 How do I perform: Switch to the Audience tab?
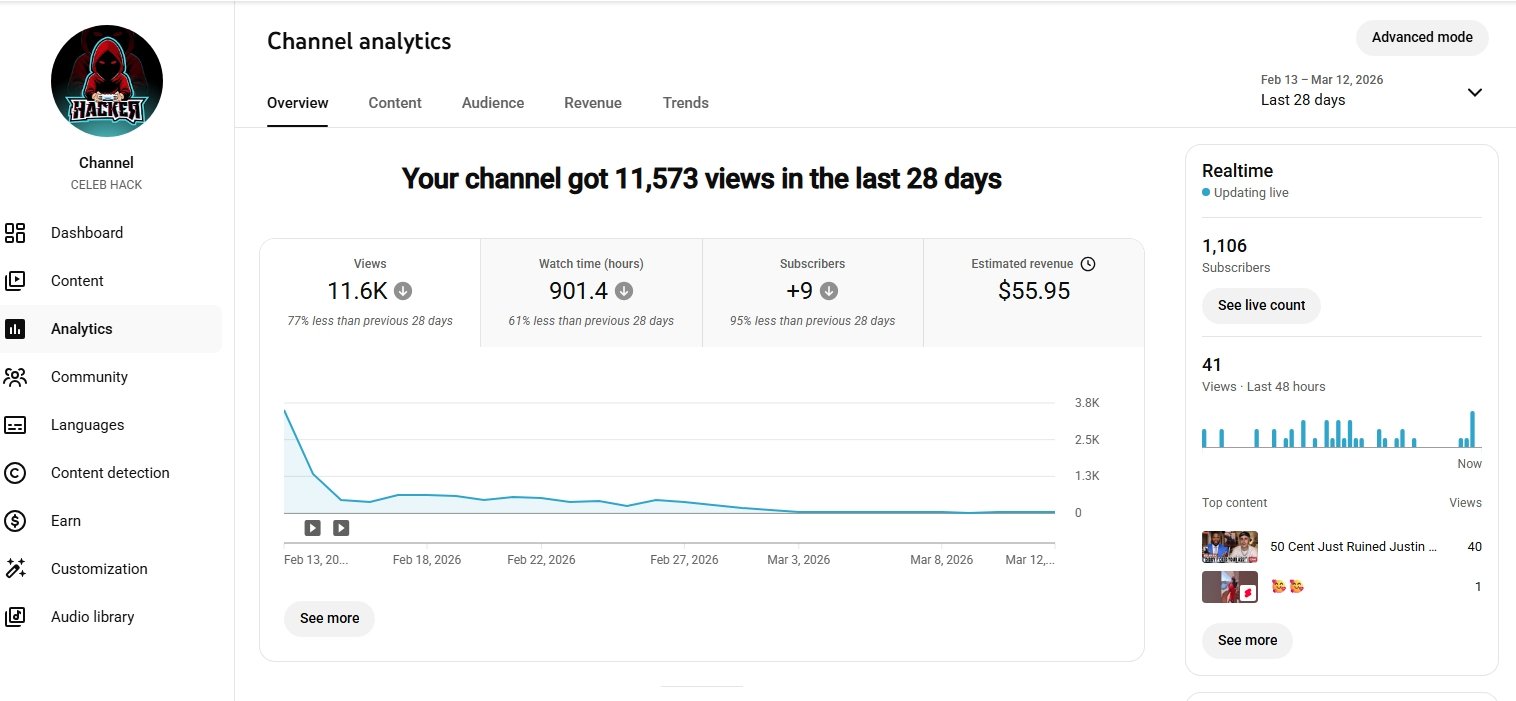pos(492,103)
